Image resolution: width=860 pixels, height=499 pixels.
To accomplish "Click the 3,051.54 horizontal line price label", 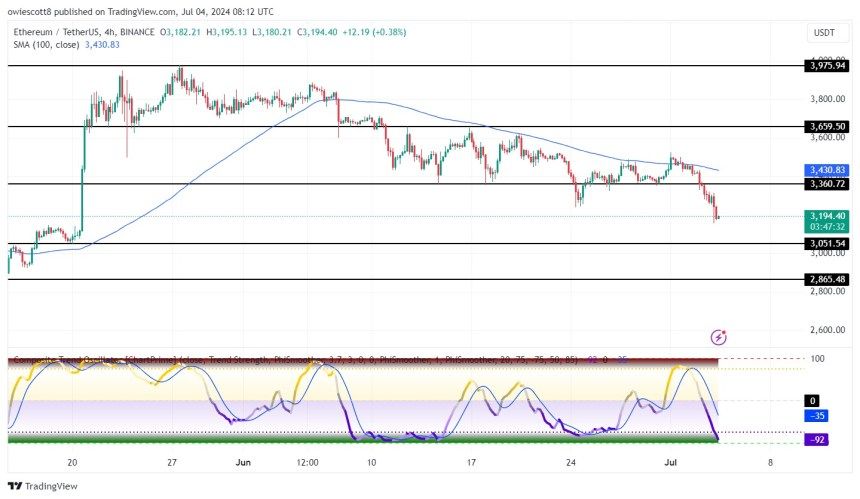I will pyautogui.click(x=827, y=243).
